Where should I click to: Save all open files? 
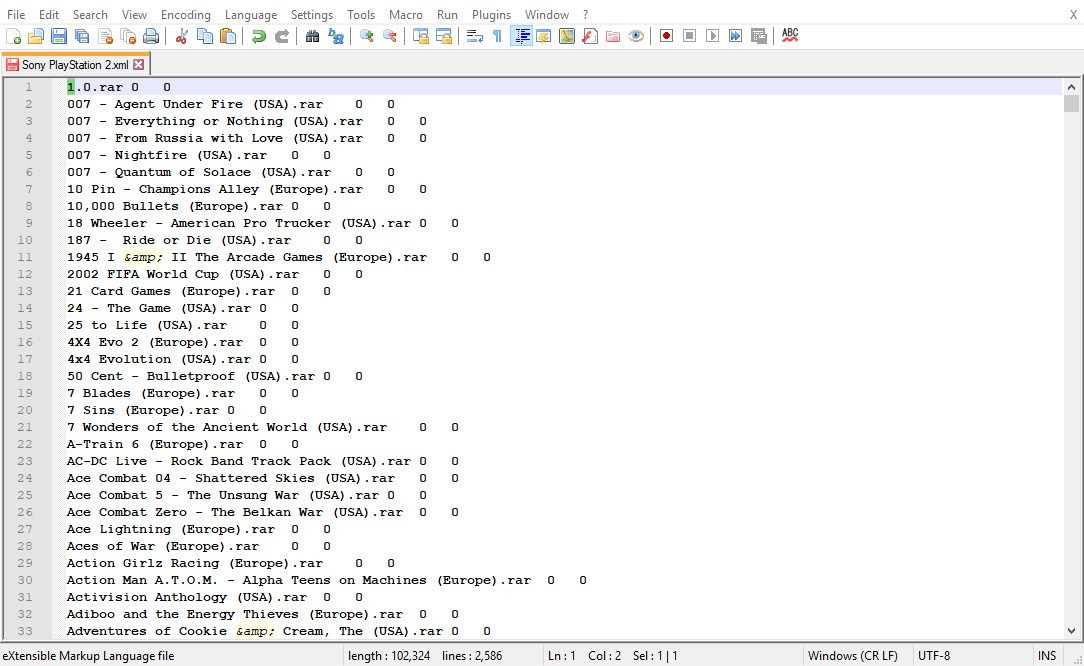(x=82, y=36)
